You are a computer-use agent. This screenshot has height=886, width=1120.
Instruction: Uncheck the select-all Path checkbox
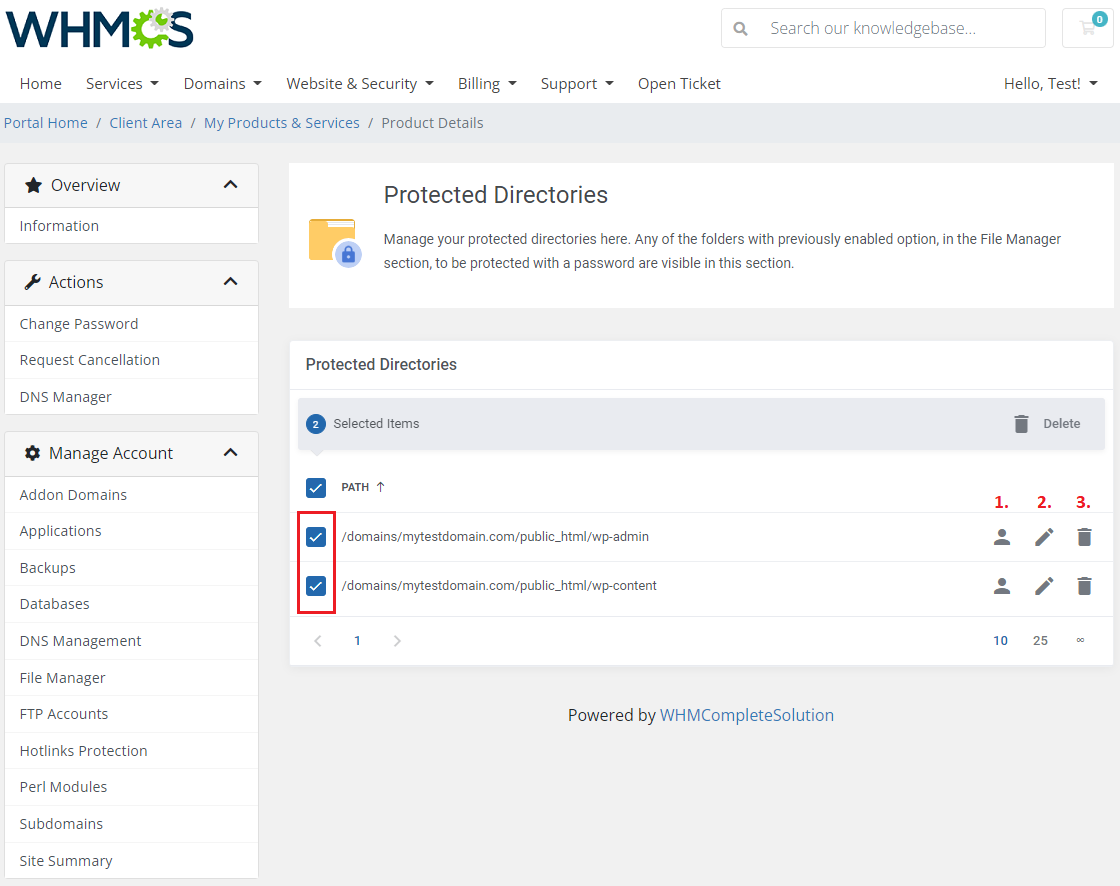click(316, 487)
